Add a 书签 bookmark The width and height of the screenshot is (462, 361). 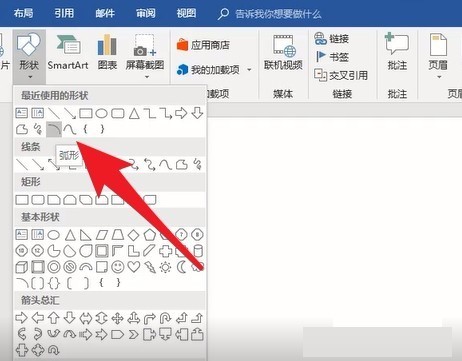tap(332, 57)
